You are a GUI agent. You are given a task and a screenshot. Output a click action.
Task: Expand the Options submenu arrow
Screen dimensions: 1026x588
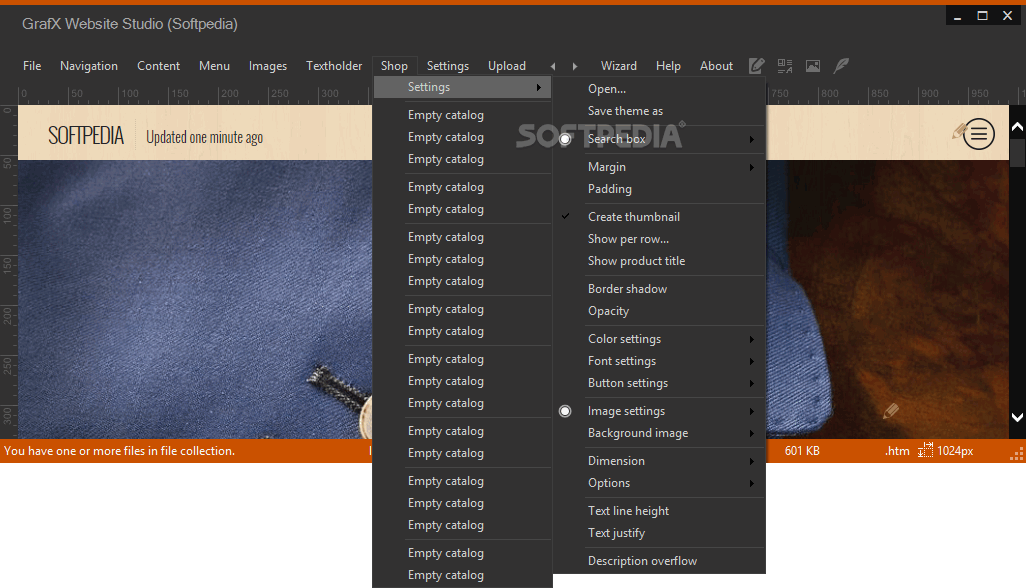[751, 483]
